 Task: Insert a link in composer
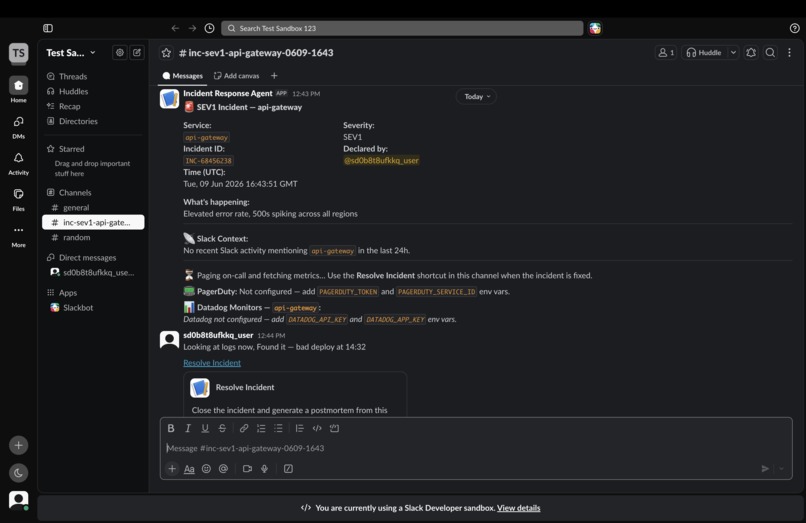pos(244,428)
